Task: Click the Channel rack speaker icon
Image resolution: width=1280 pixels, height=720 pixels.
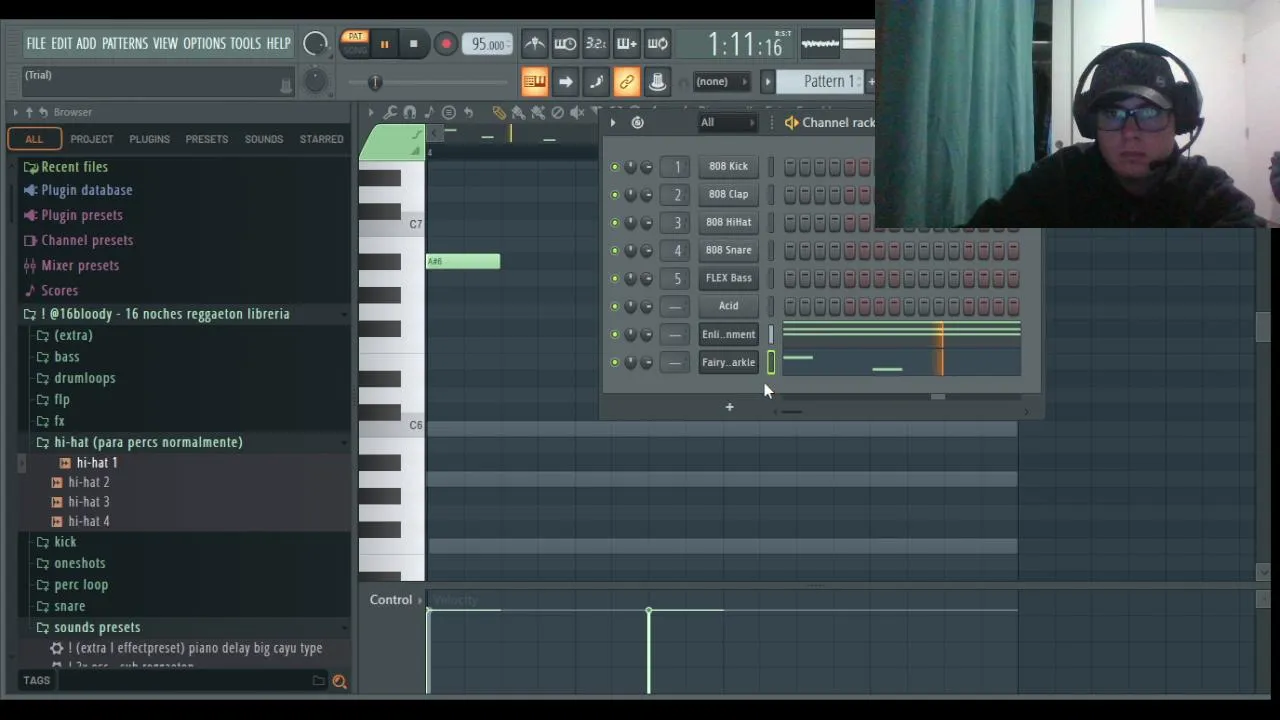Action: point(791,122)
